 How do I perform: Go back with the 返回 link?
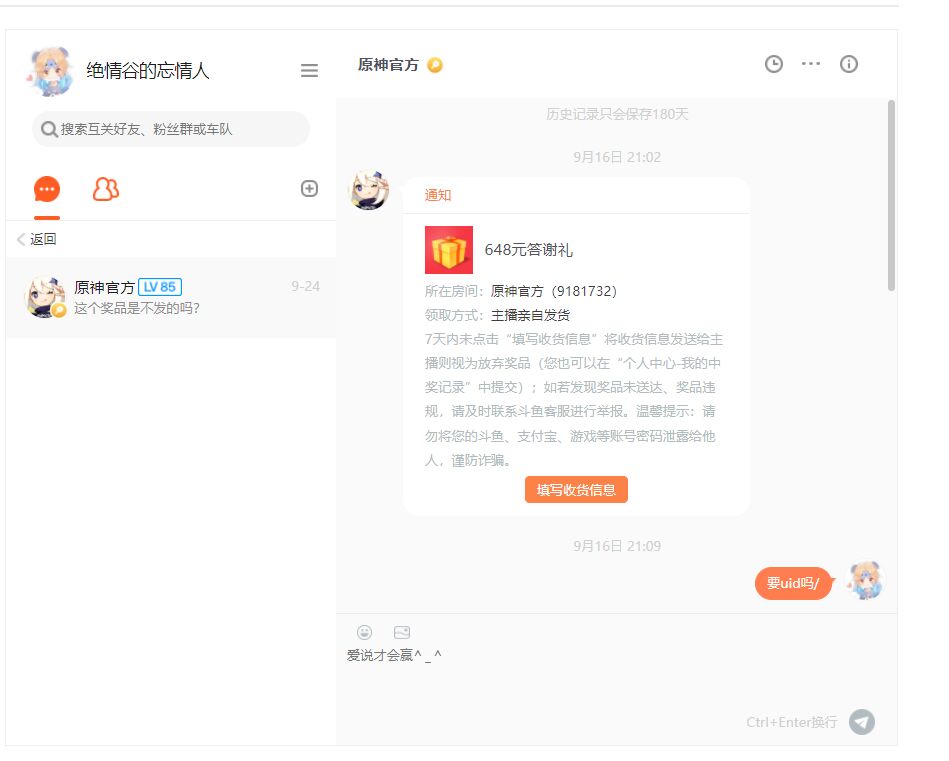click(x=37, y=239)
